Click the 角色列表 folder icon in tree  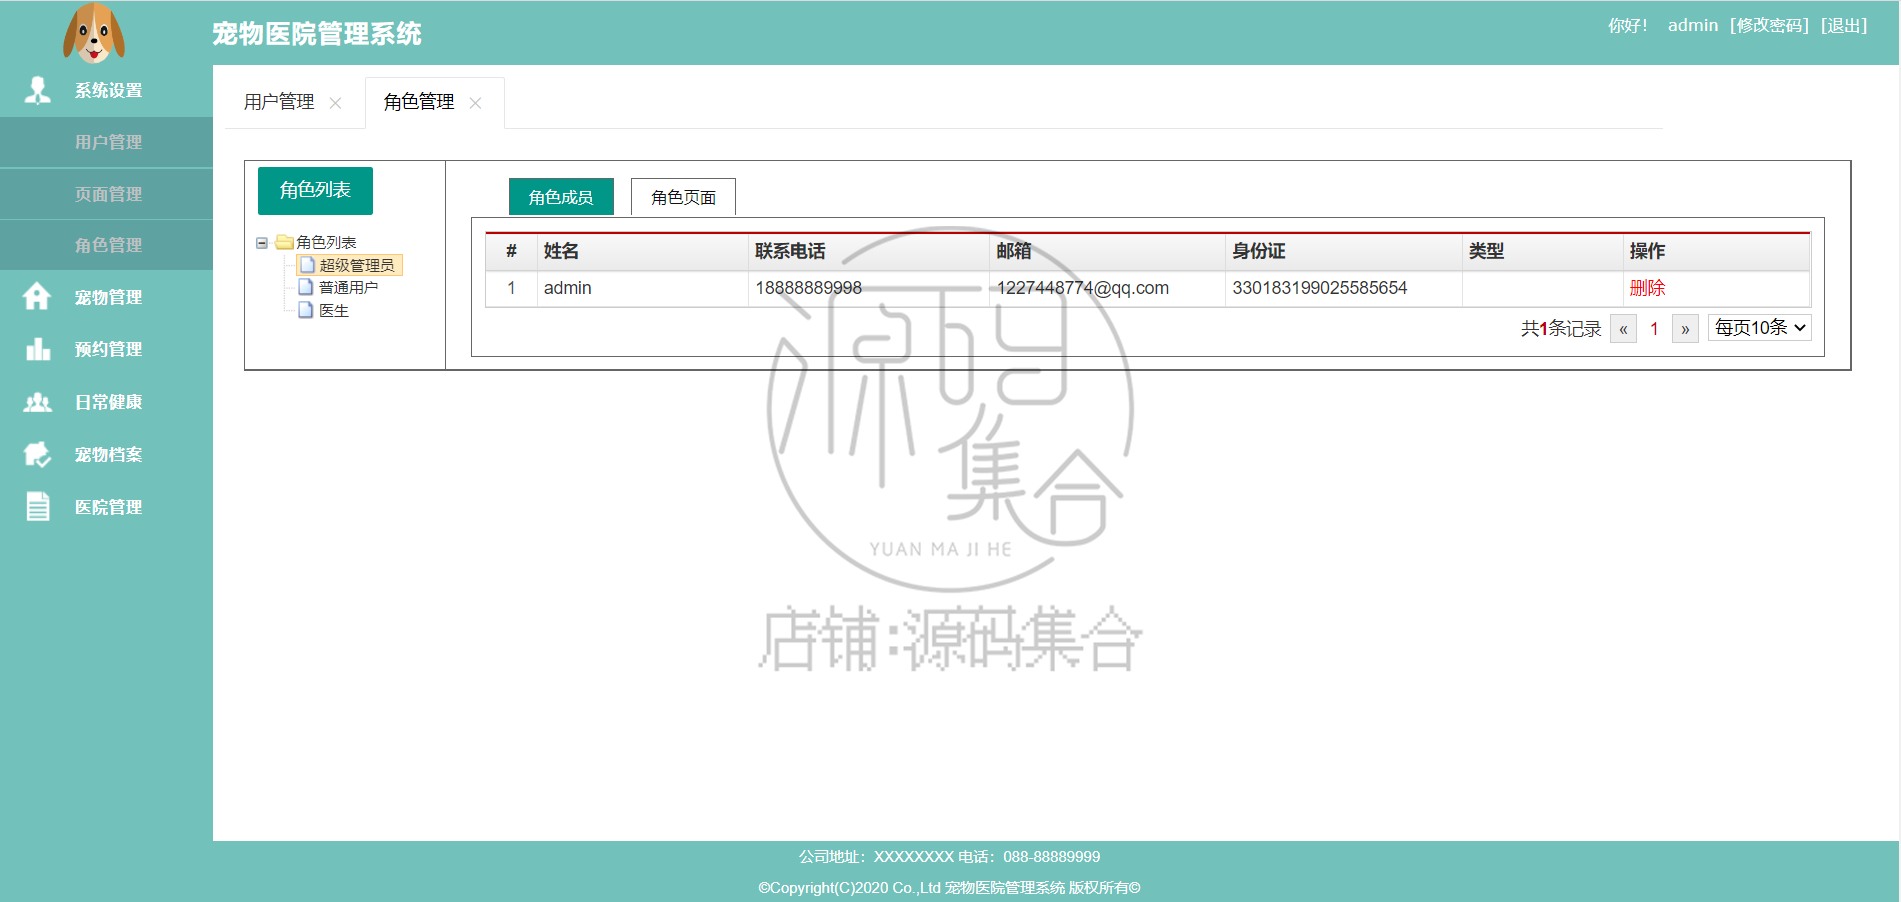[284, 242]
